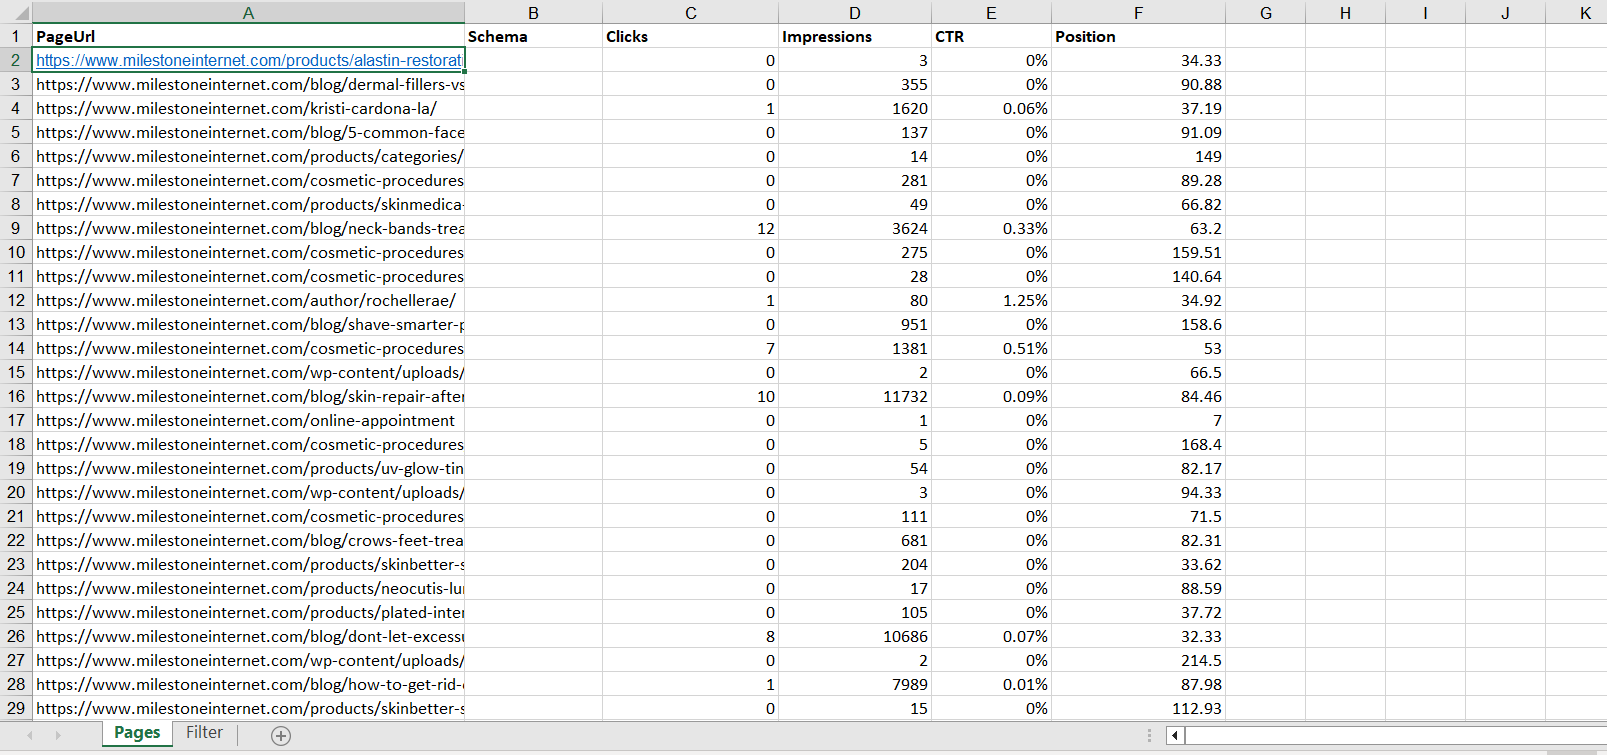Select row 1 header
This screenshot has width=1607, height=755.
[x=16, y=36]
